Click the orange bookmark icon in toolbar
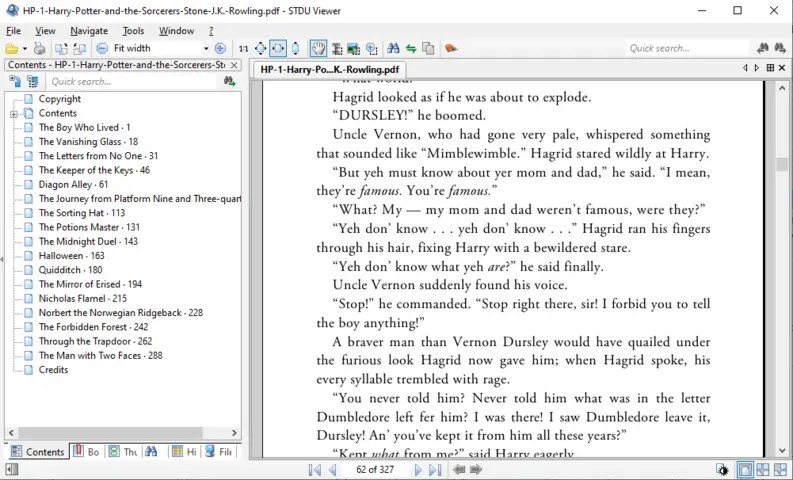793x480 pixels. click(x=451, y=49)
